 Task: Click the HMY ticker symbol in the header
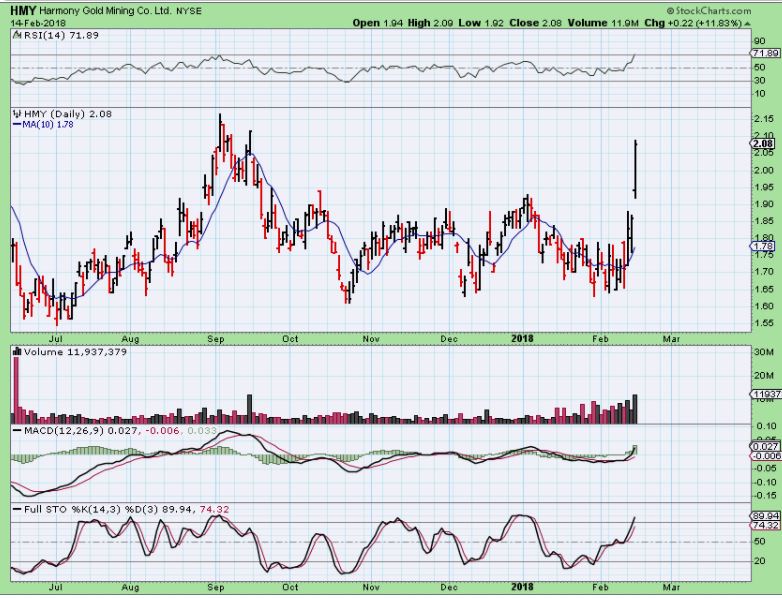(x=23, y=10)
